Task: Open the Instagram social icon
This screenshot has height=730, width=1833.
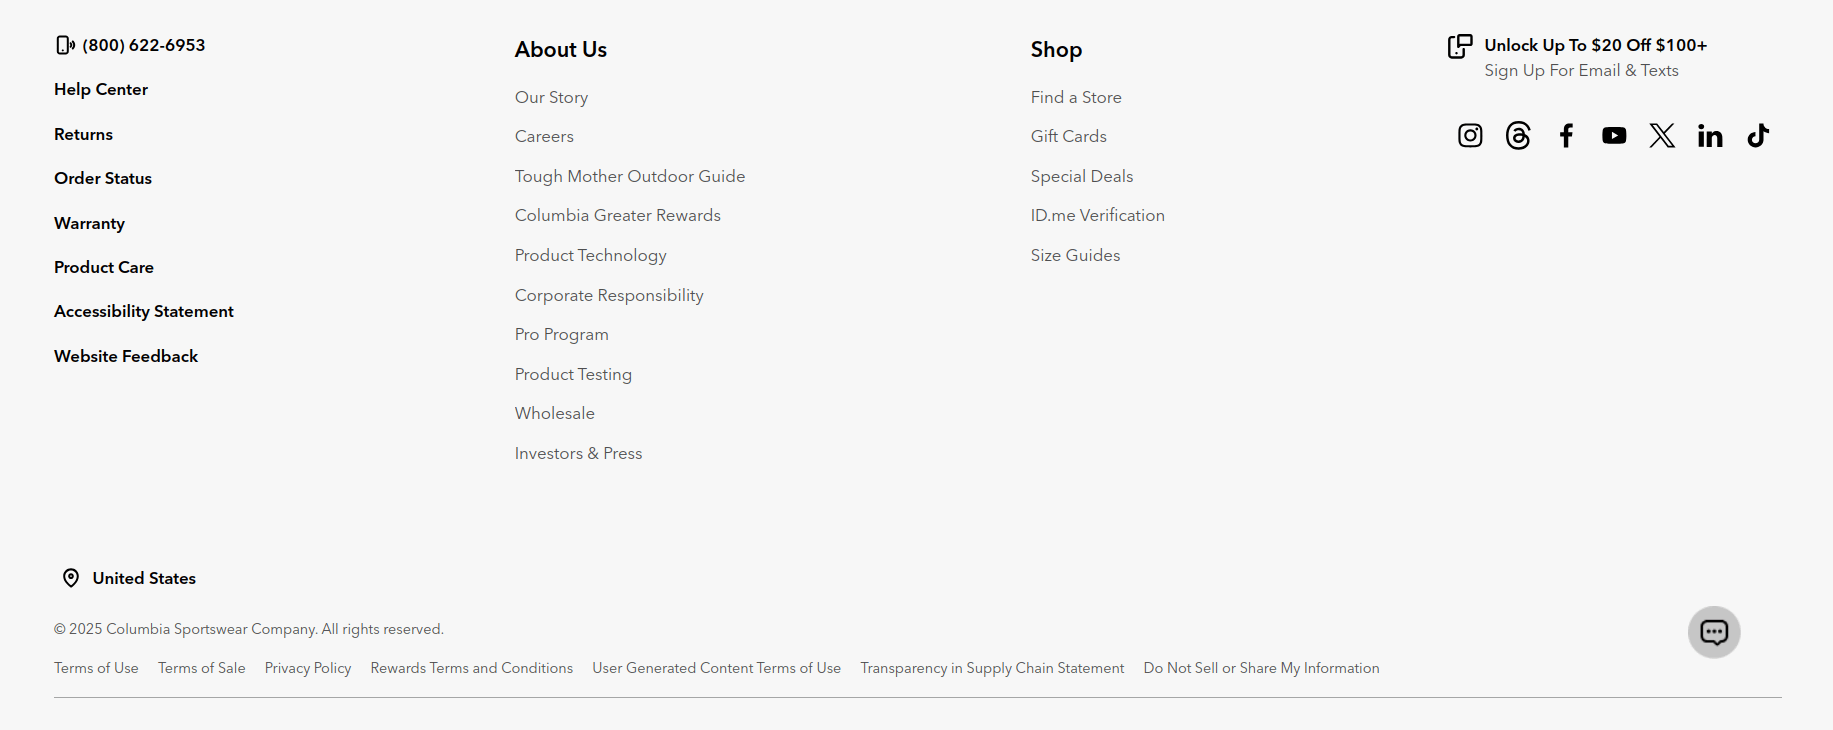Action: click(x=1470, y=135)
